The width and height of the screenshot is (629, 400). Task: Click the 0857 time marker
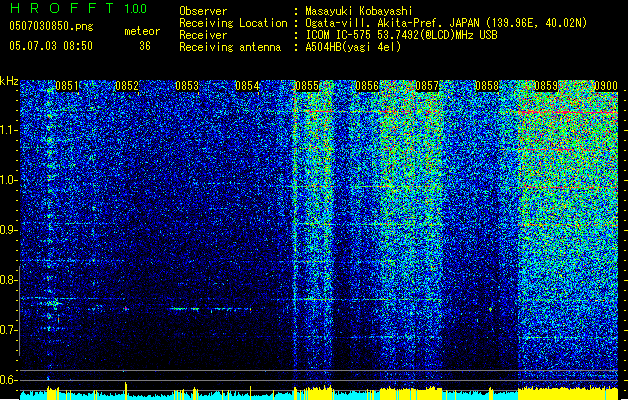427,86
